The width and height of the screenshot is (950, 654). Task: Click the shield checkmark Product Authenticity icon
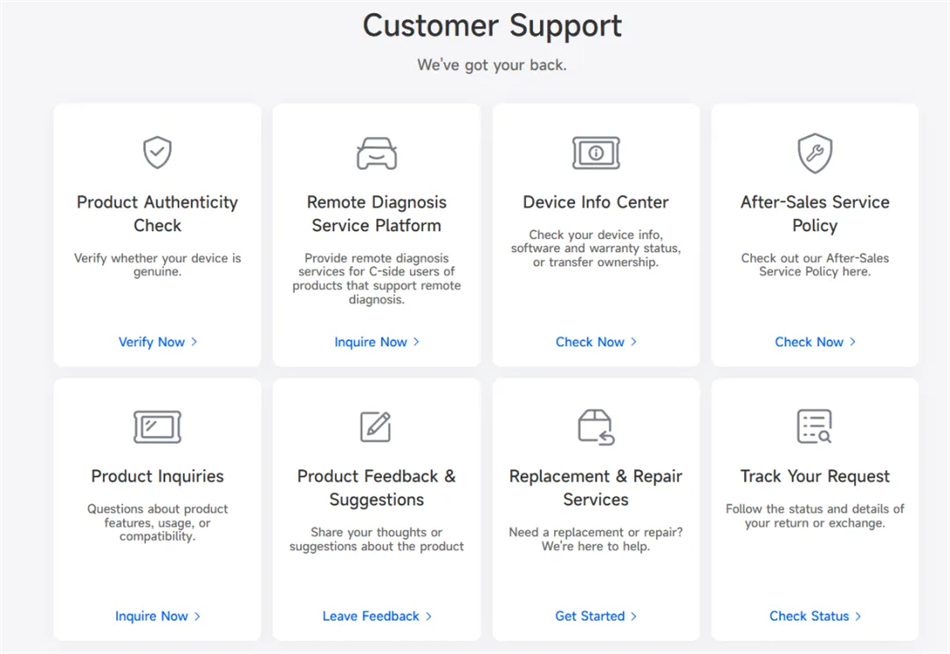coord(158,152)
